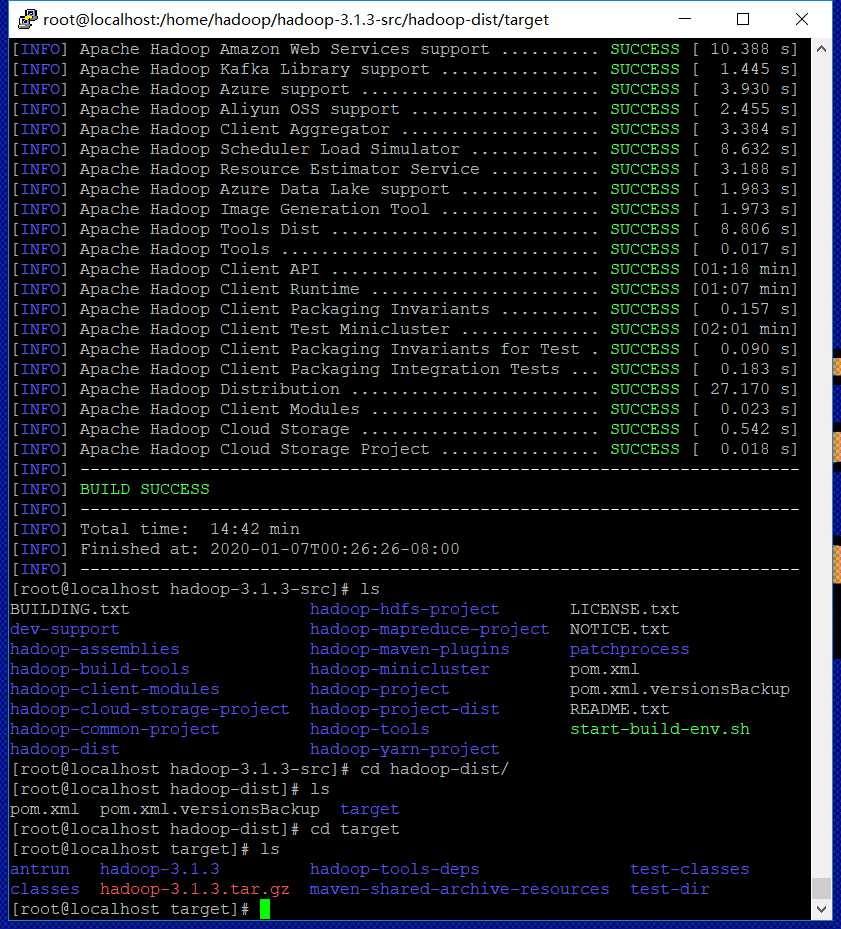
Task: Click dev-support directory name
Action: 65,629
